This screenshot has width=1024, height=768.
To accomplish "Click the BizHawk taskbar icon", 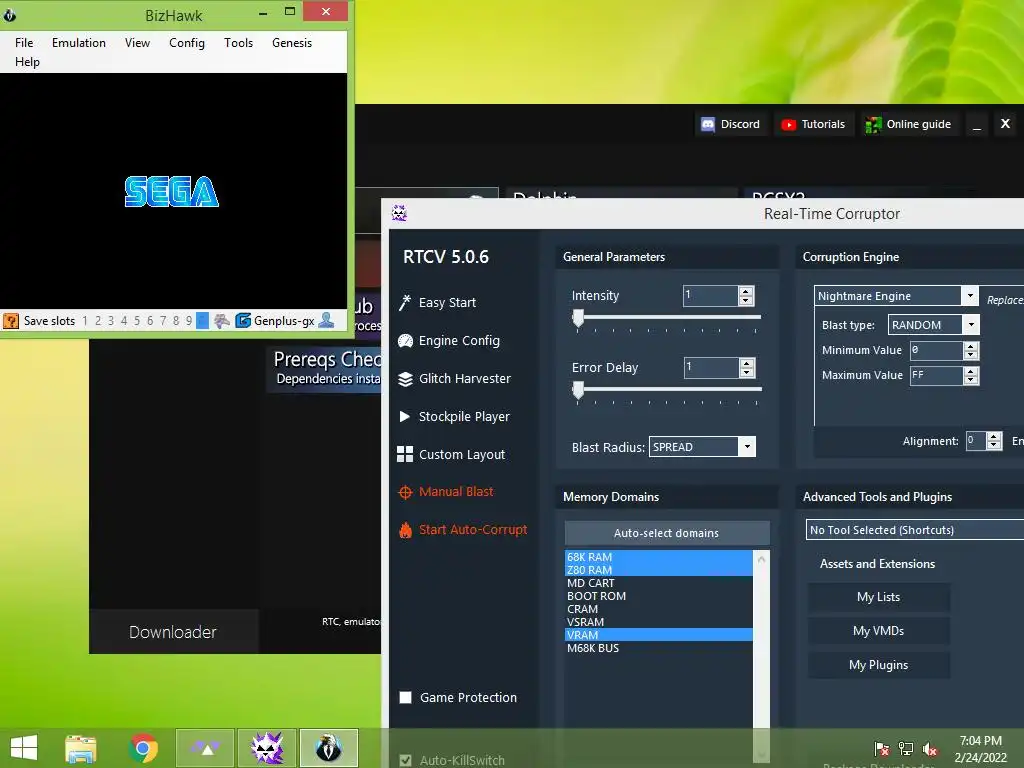I will [x=328, y=748].
